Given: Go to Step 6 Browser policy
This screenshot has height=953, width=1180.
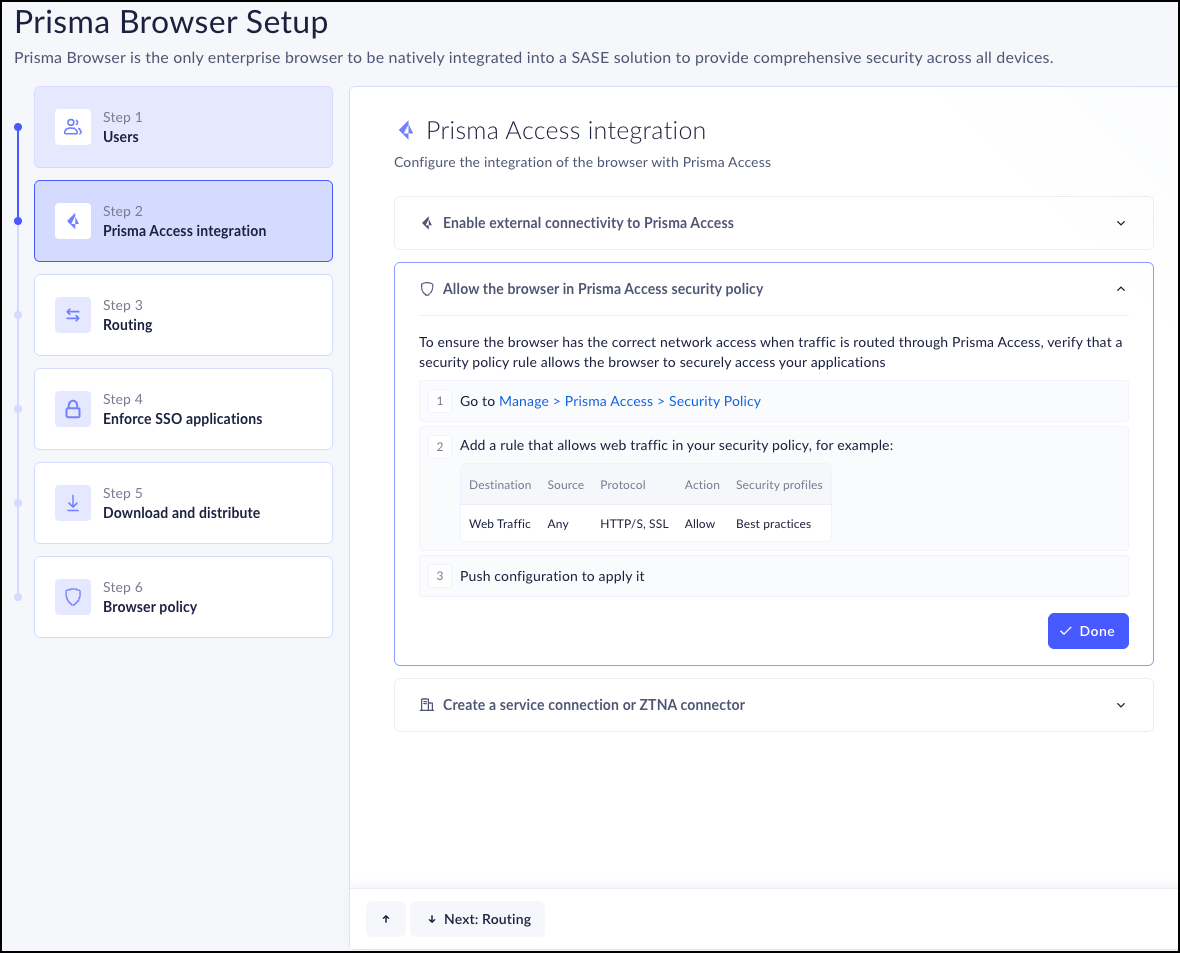Looking at the screenshot, I should point(184,597).
